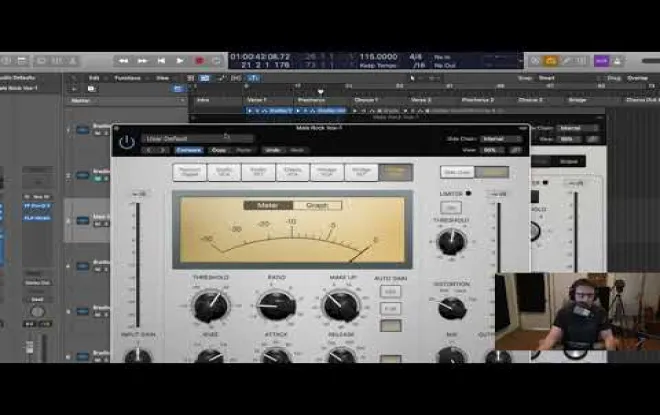660x415 pixels.
Task: Toggle the Cycle button in transport
Action: [x=216, y=61]
